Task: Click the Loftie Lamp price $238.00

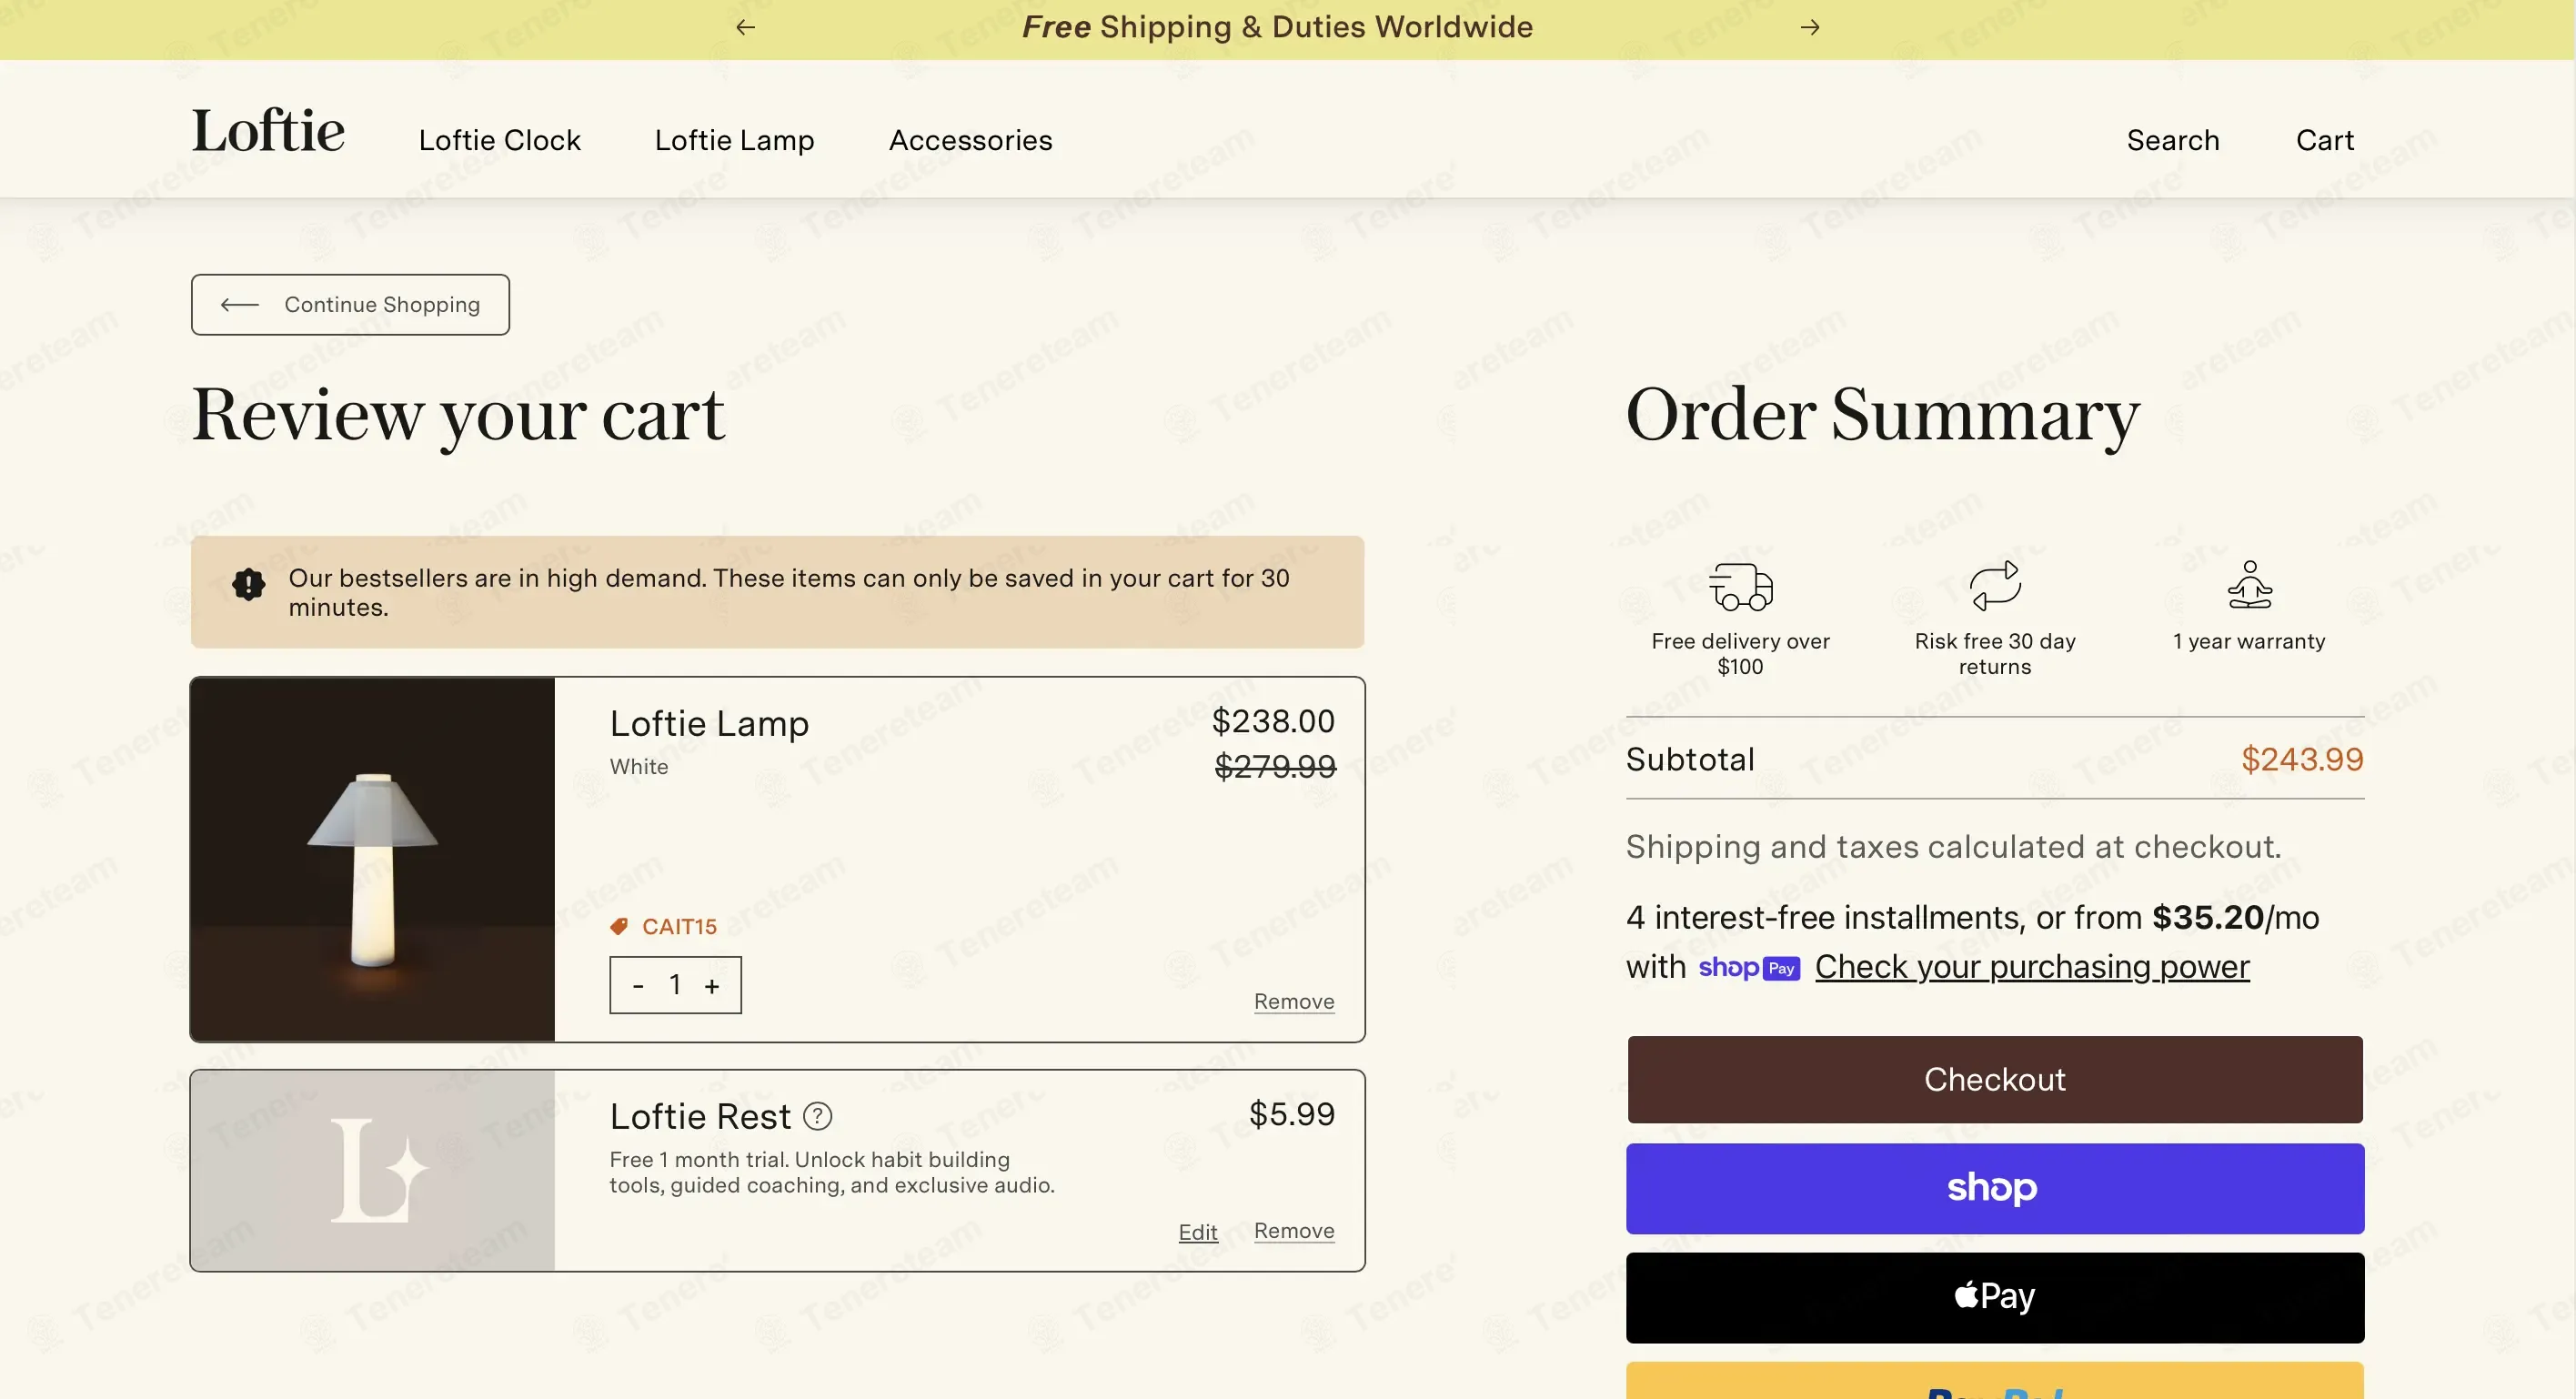Action: pyautogui.click(x=1273, y=721)
